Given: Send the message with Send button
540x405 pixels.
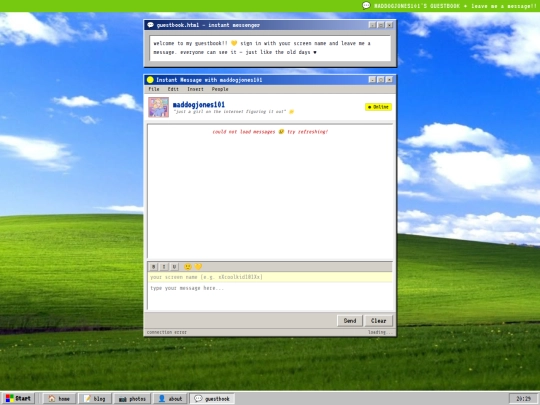Looking at the screenshot, I should (x=350, y=321).
